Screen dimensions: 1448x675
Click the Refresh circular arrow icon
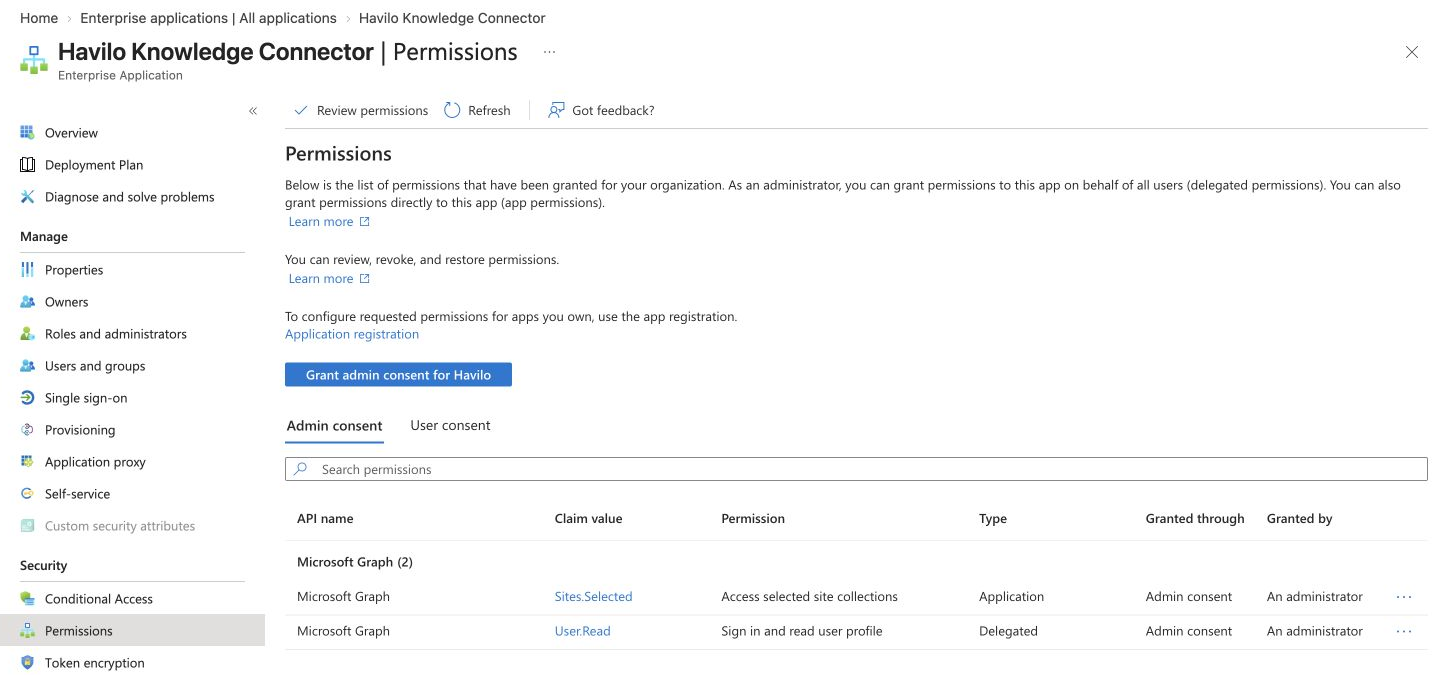(452, 110)
